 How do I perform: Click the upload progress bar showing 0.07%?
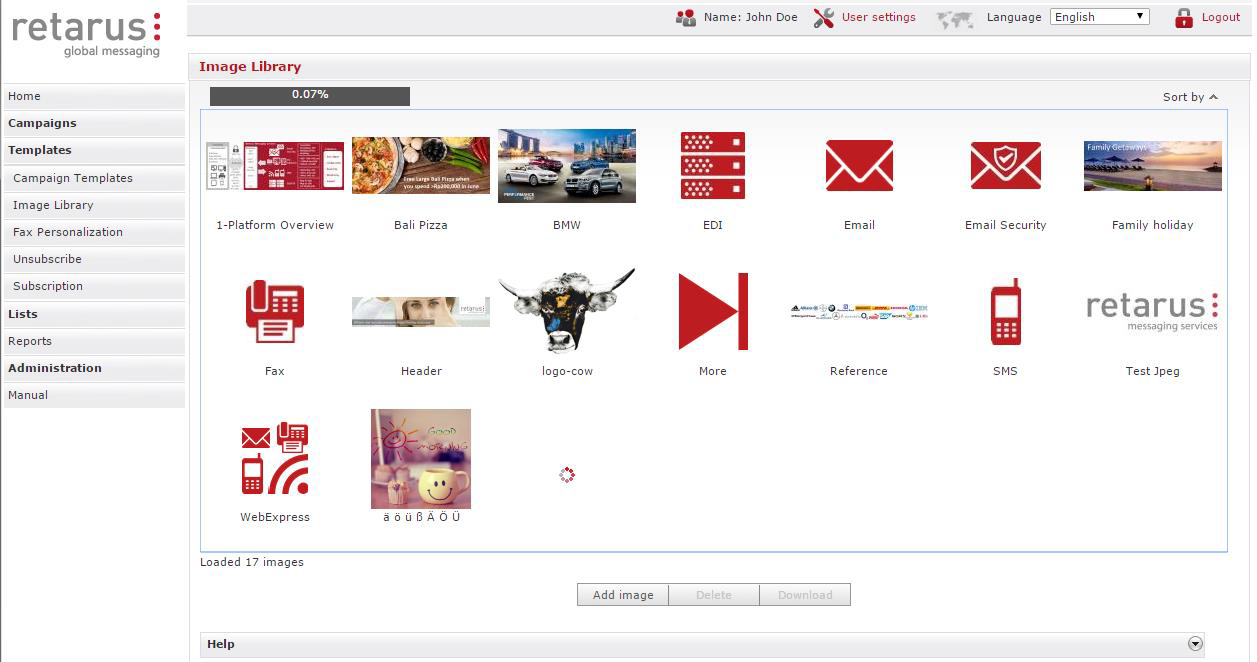pos(310,96)
